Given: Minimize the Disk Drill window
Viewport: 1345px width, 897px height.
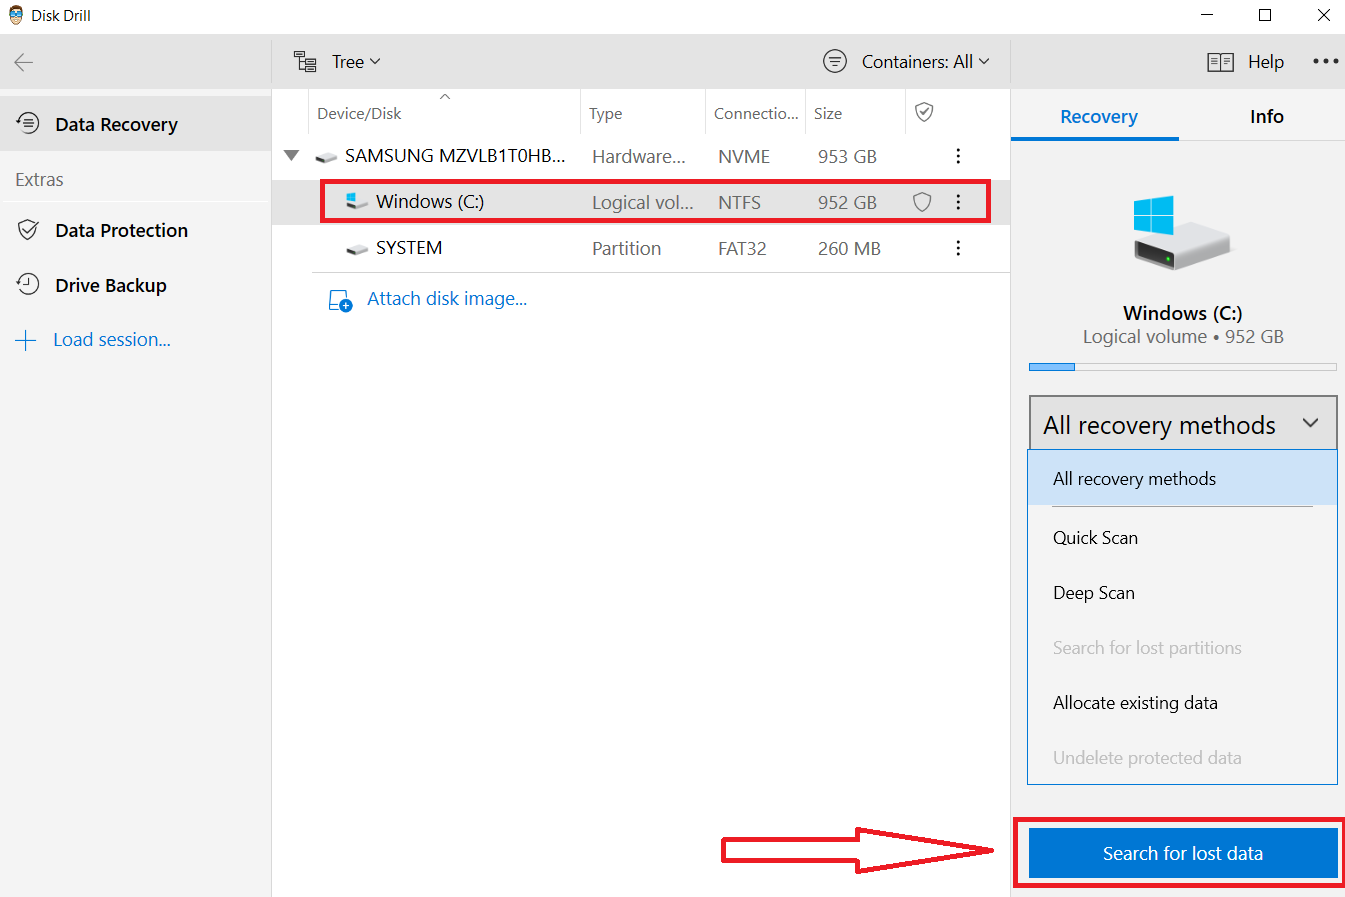Looking at the screenshot, I should click(x=1207, y=15).
